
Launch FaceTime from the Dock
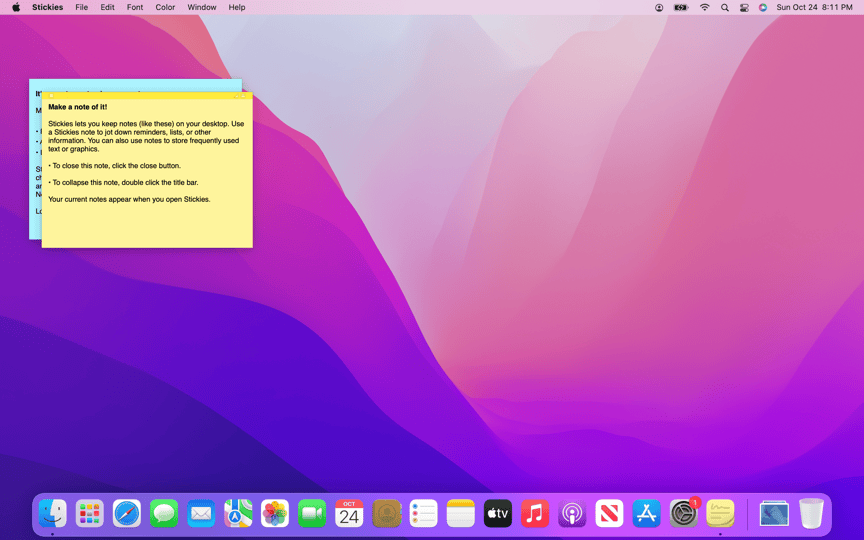(312, 514)
